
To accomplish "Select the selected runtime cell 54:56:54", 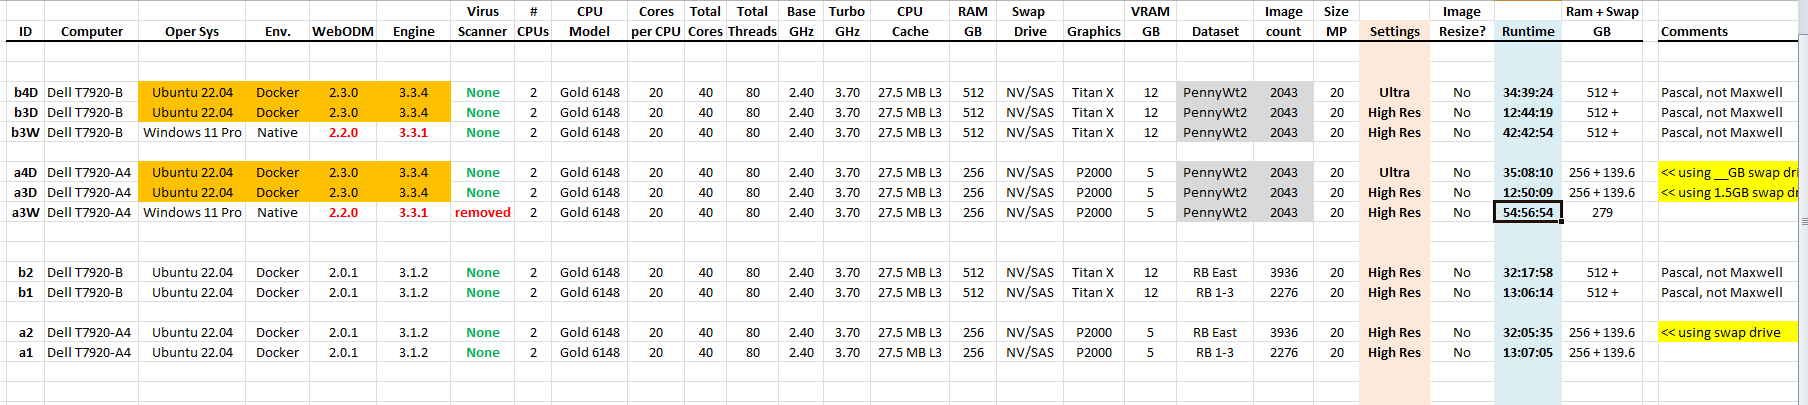I will click(x=1527, y=212).
